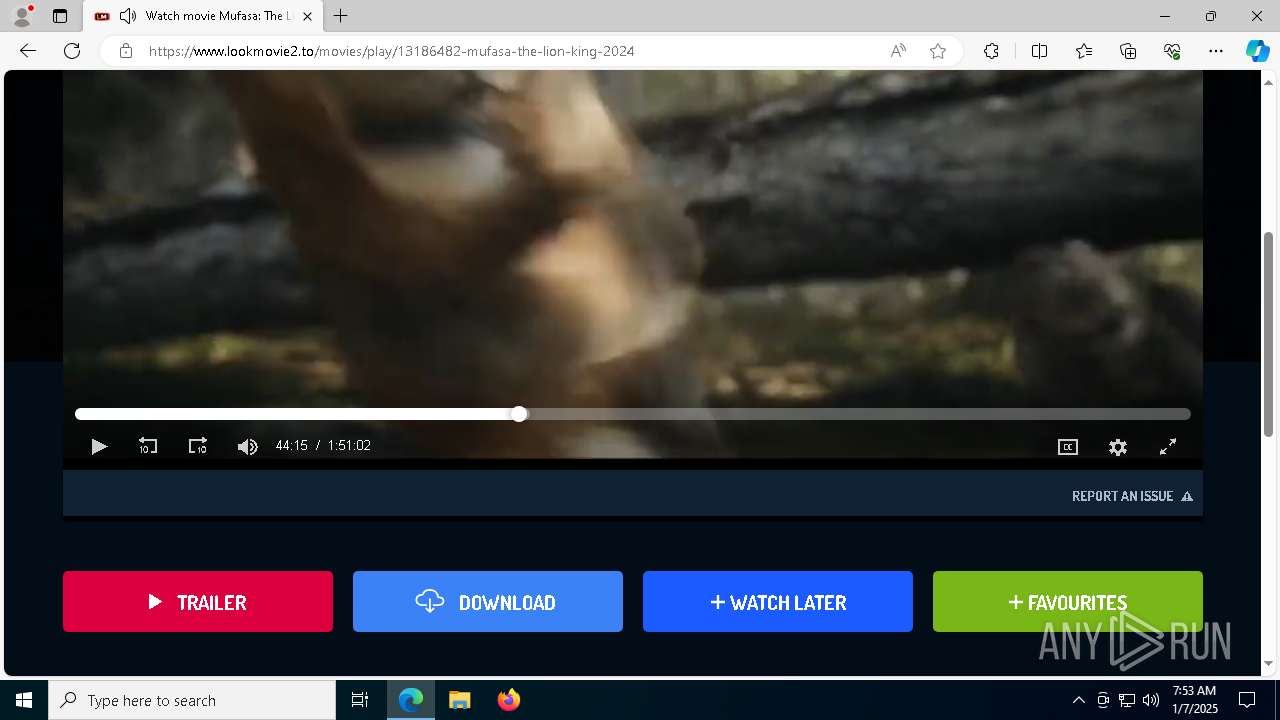The height and width of the screenshot is (720, 1280).
Task: Play the movie with the play button
Action: click(99, 447)
